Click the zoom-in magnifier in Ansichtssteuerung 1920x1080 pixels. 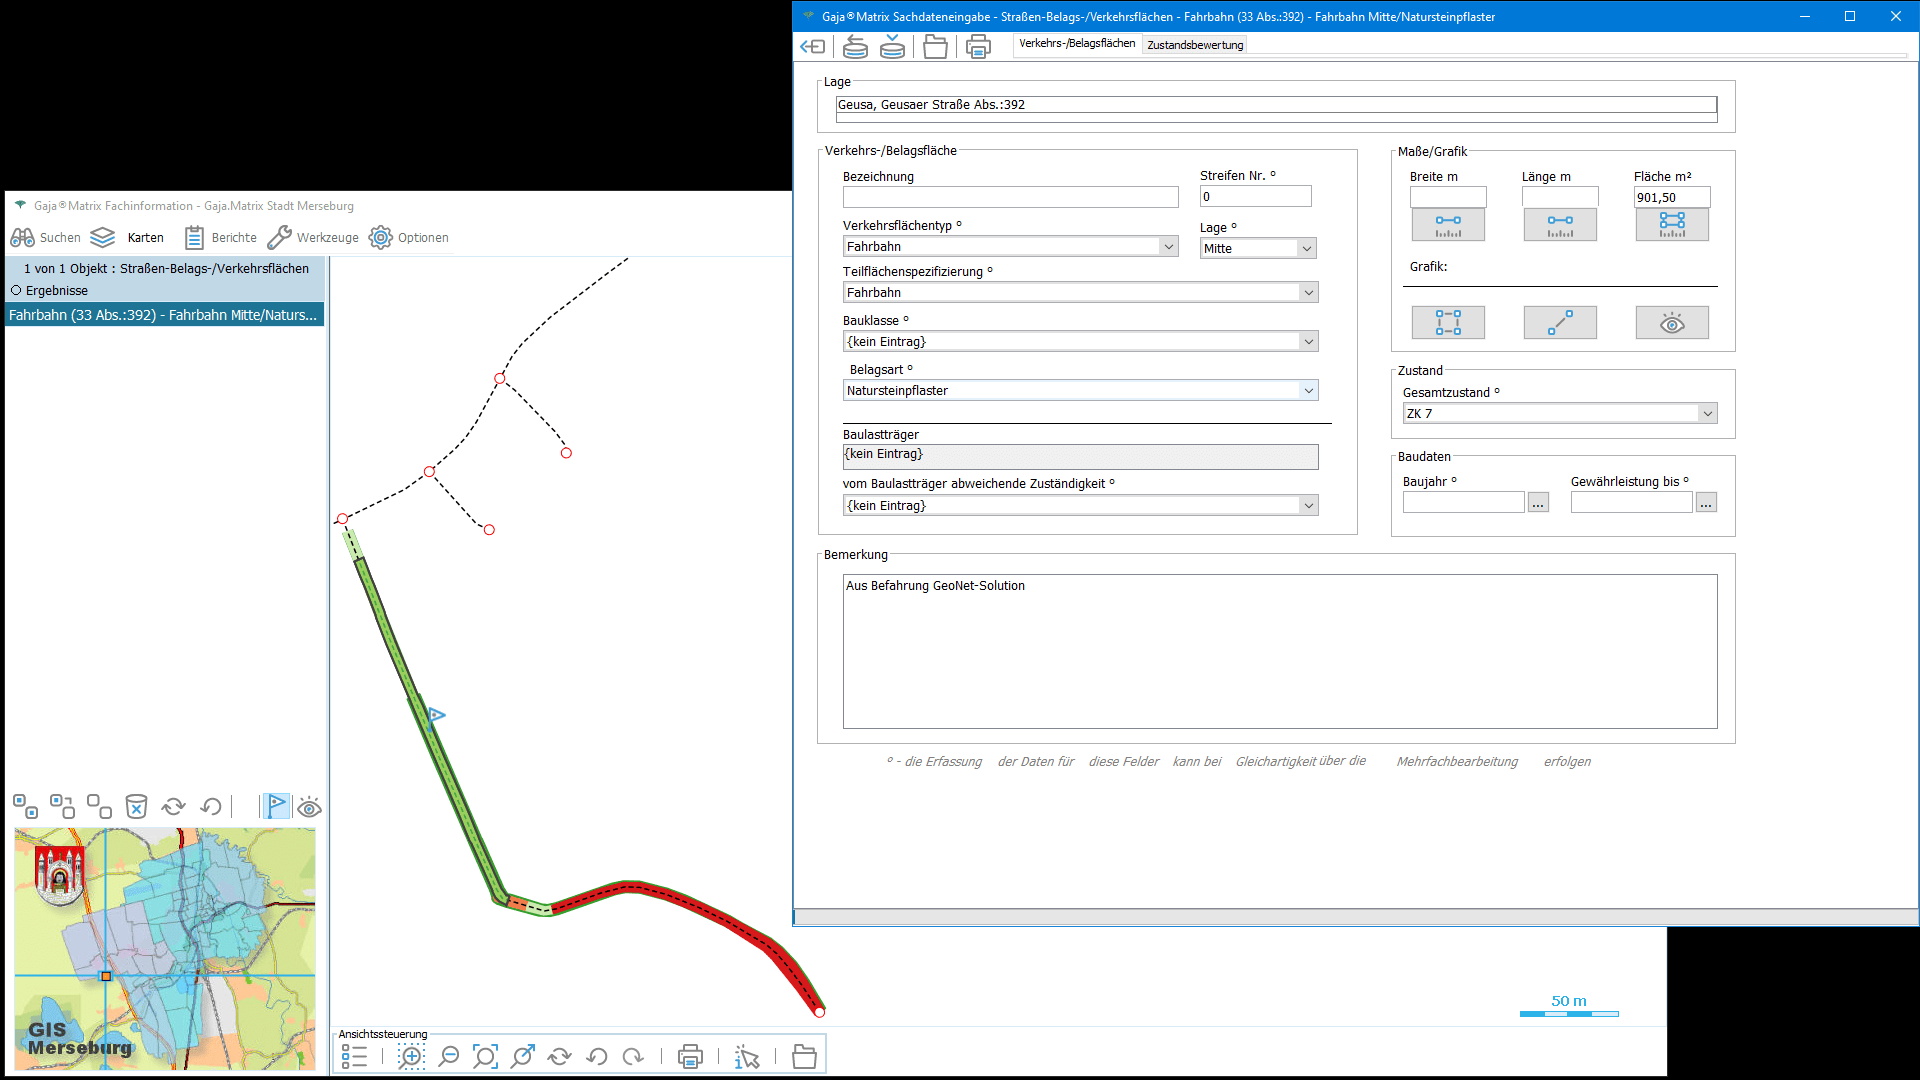pos(411,1056)
